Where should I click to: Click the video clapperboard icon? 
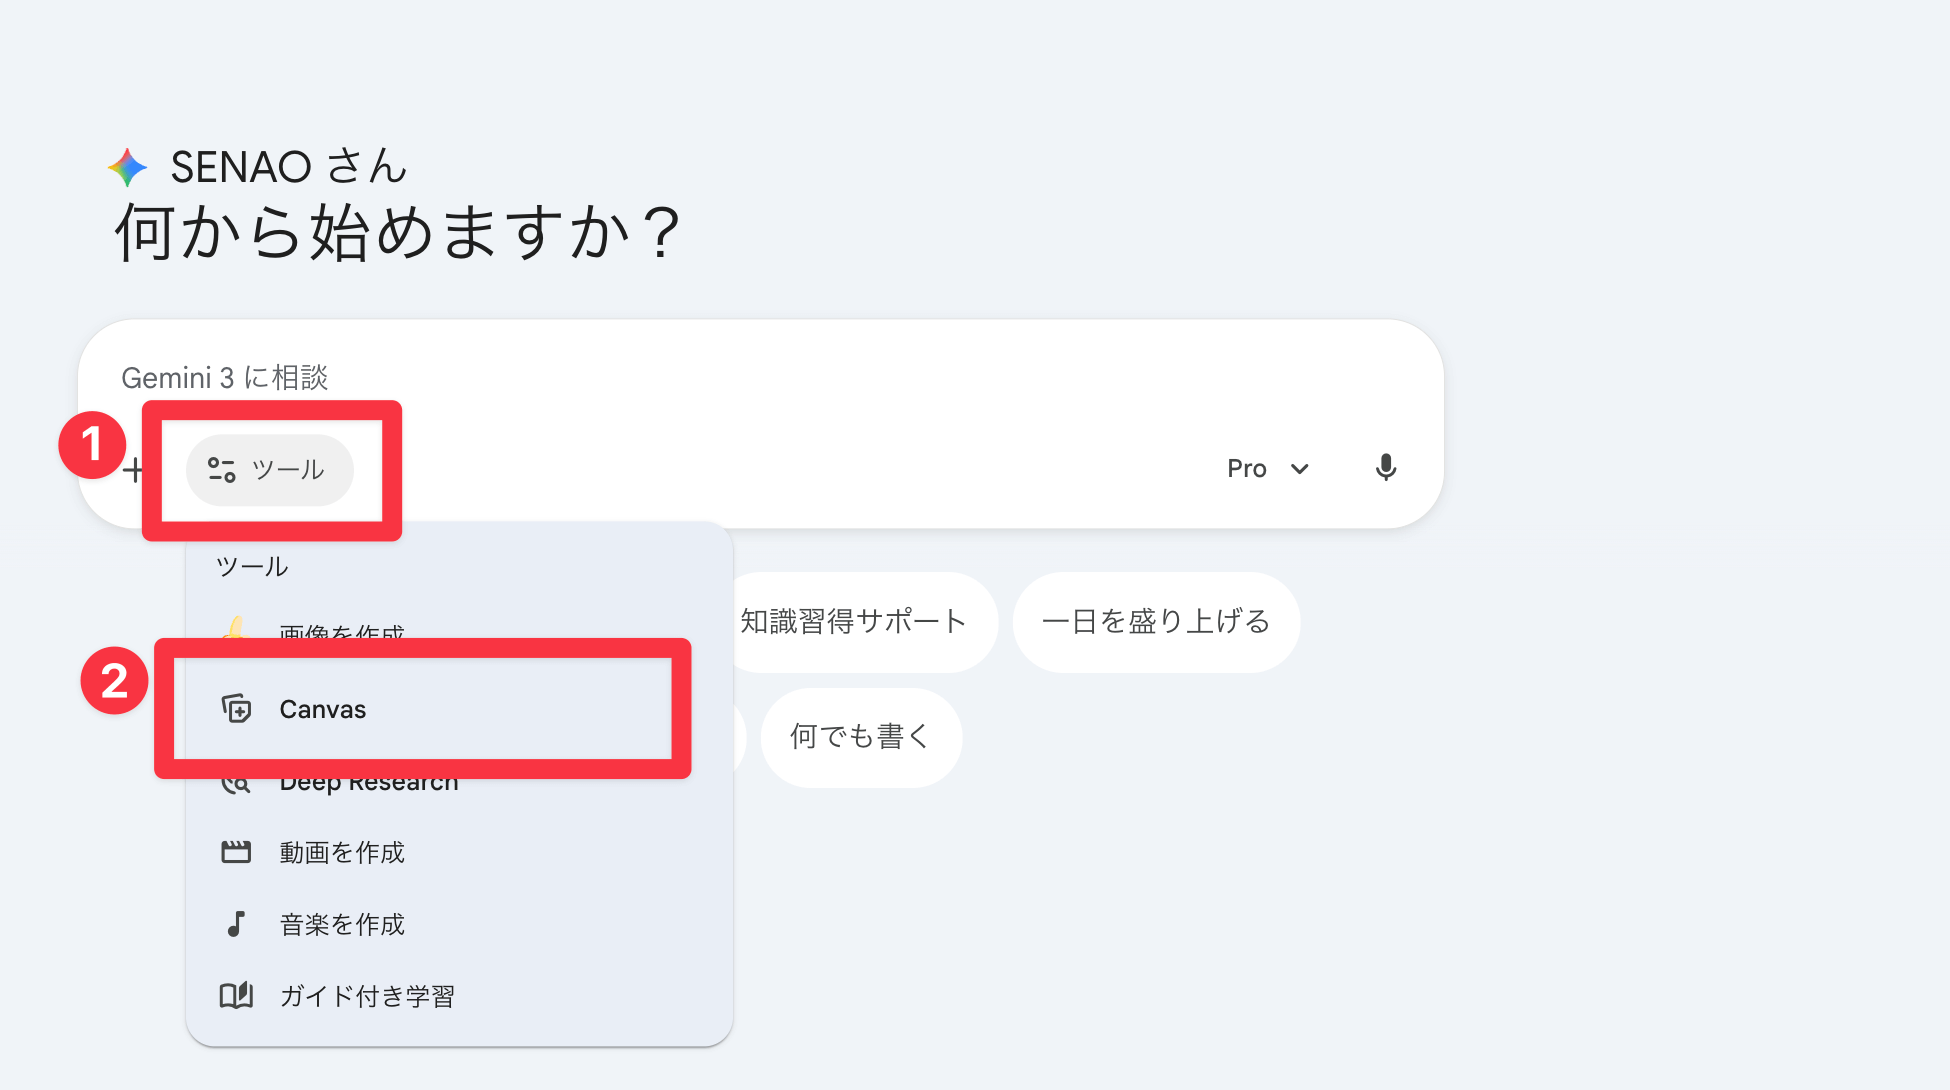236,852
